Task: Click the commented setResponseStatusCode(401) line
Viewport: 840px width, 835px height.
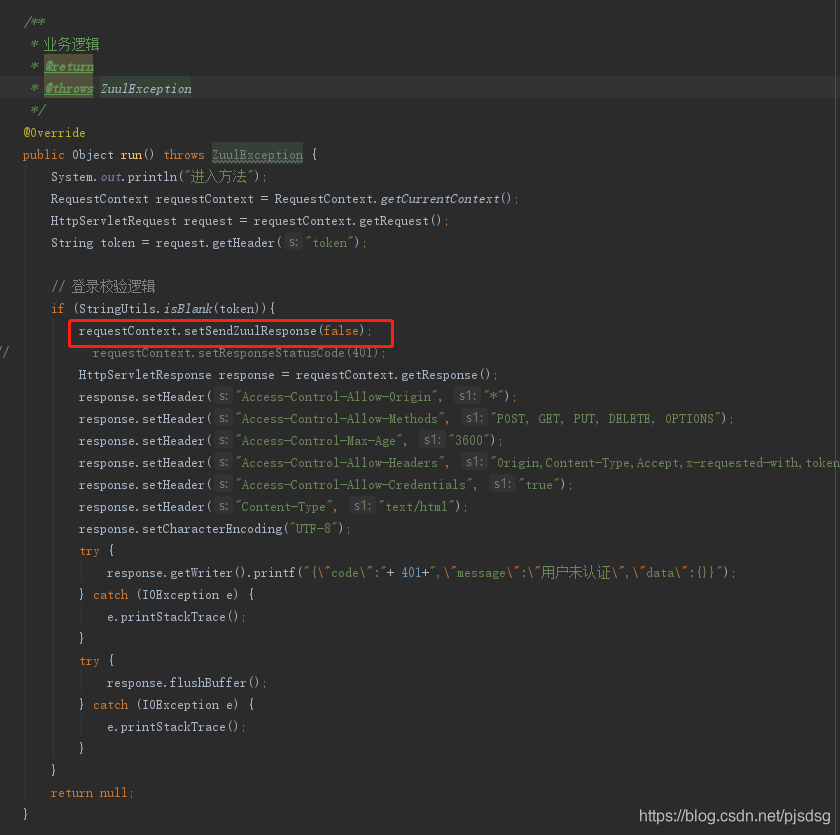Action: coord(239,353)
